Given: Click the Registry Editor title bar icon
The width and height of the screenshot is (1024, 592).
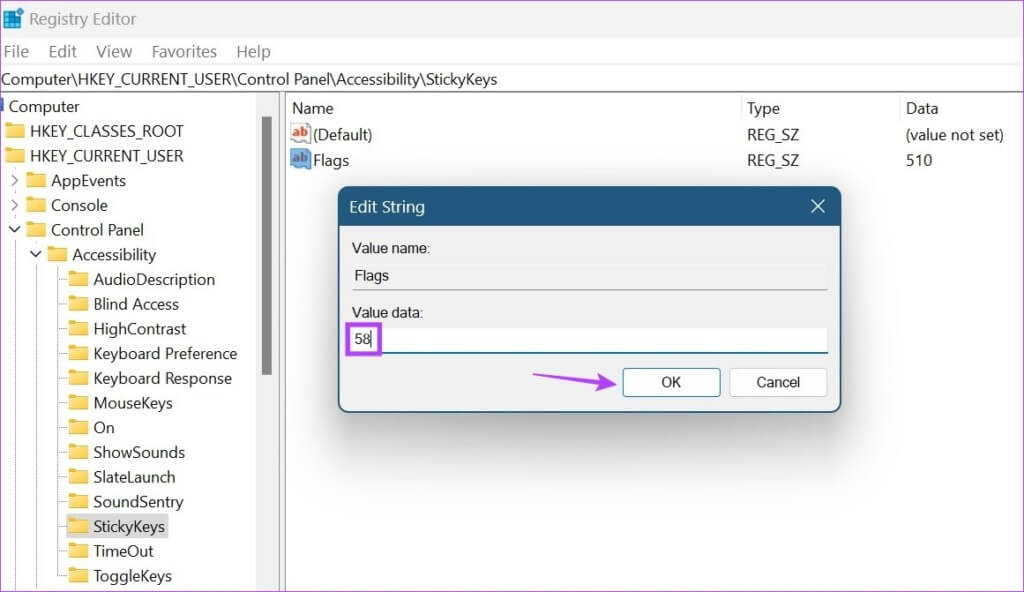Looking at the screenshot, I should [14, 18].
